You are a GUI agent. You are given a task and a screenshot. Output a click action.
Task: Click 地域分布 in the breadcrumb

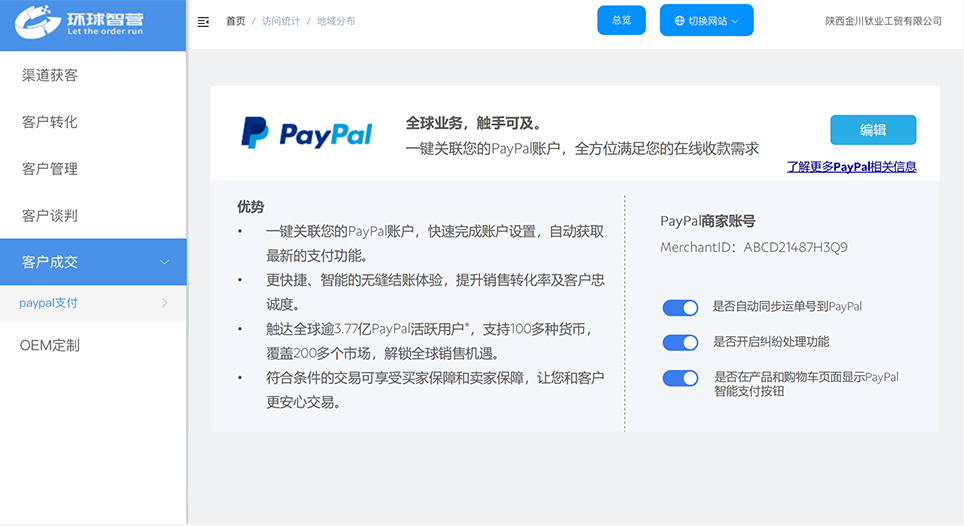click(x=336, y=21)
